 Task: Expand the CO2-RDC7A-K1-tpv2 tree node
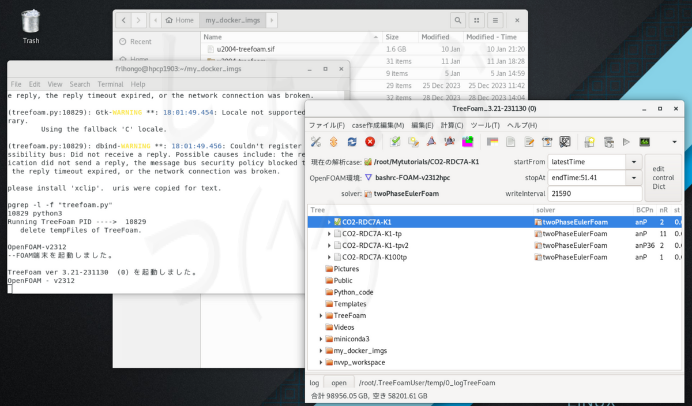point(329,245)
